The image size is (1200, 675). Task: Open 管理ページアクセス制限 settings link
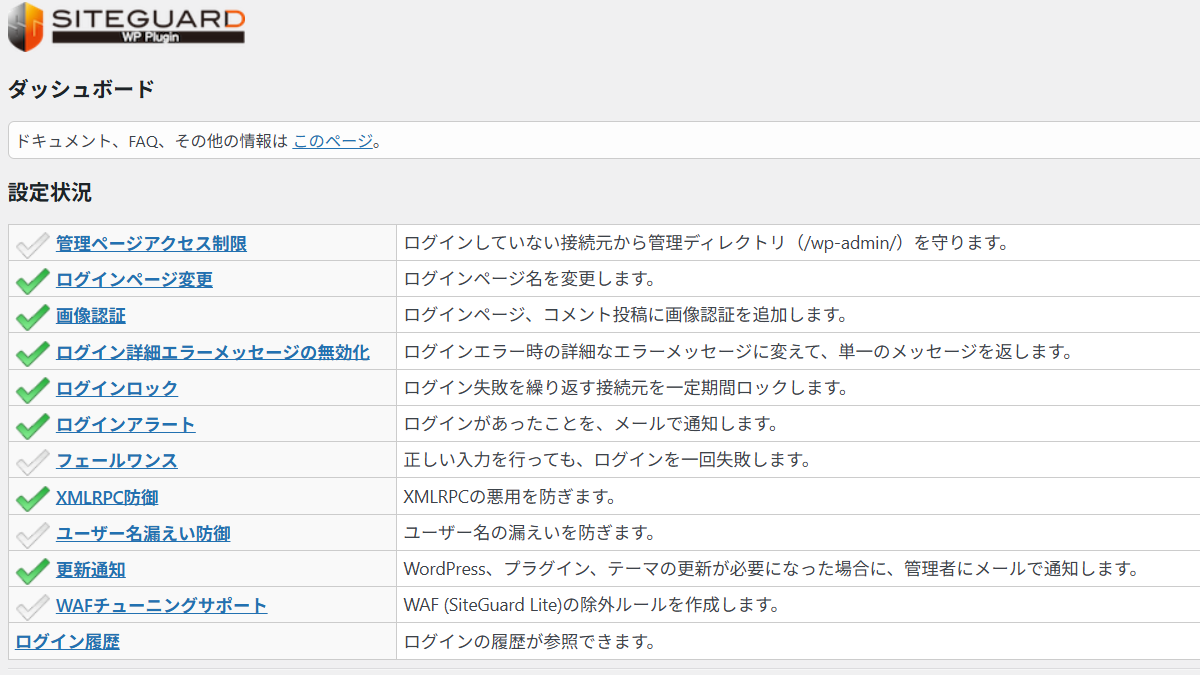pyautogui.click(x=151, y=243)
